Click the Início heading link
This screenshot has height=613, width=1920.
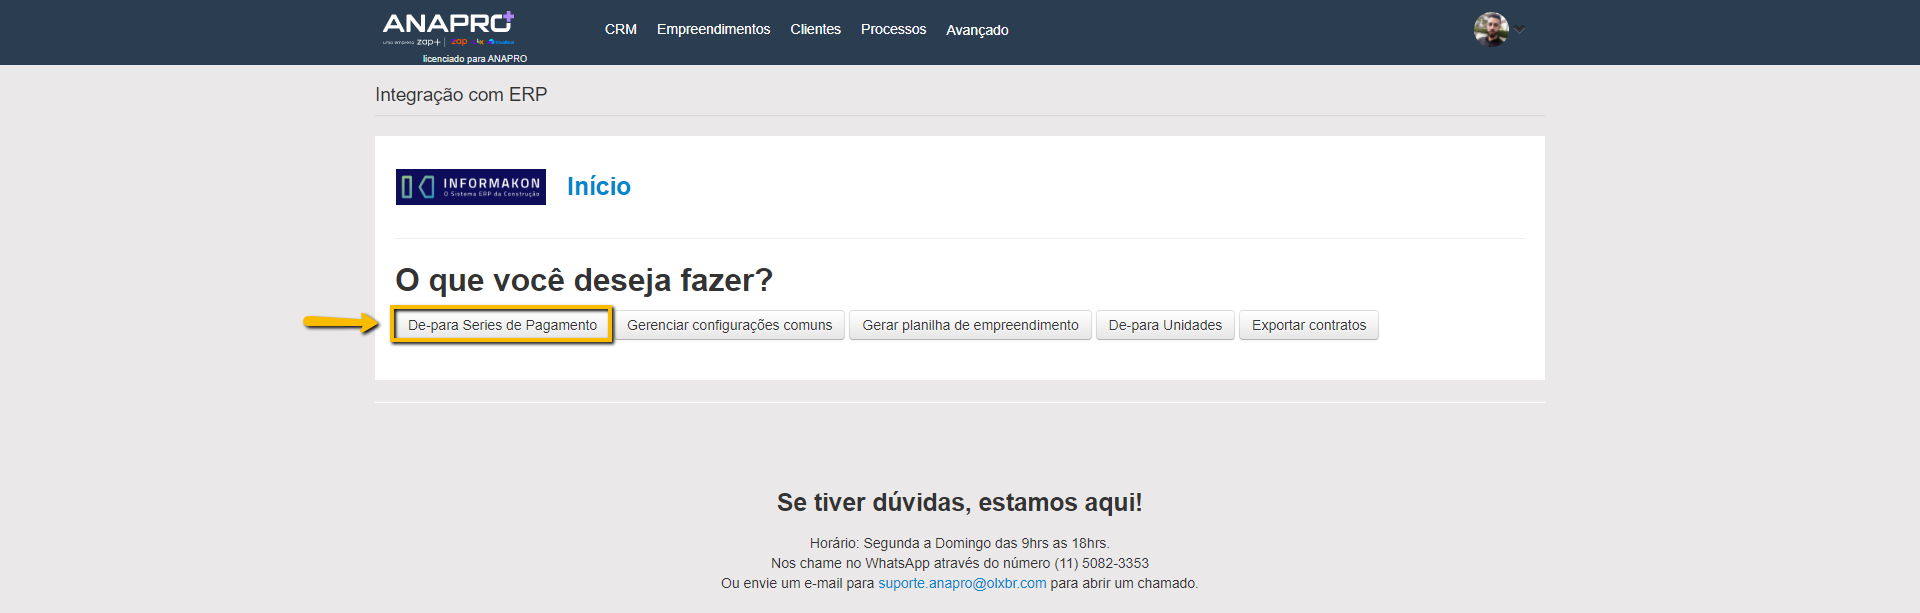pyautogui.click(x=598, y=187)
